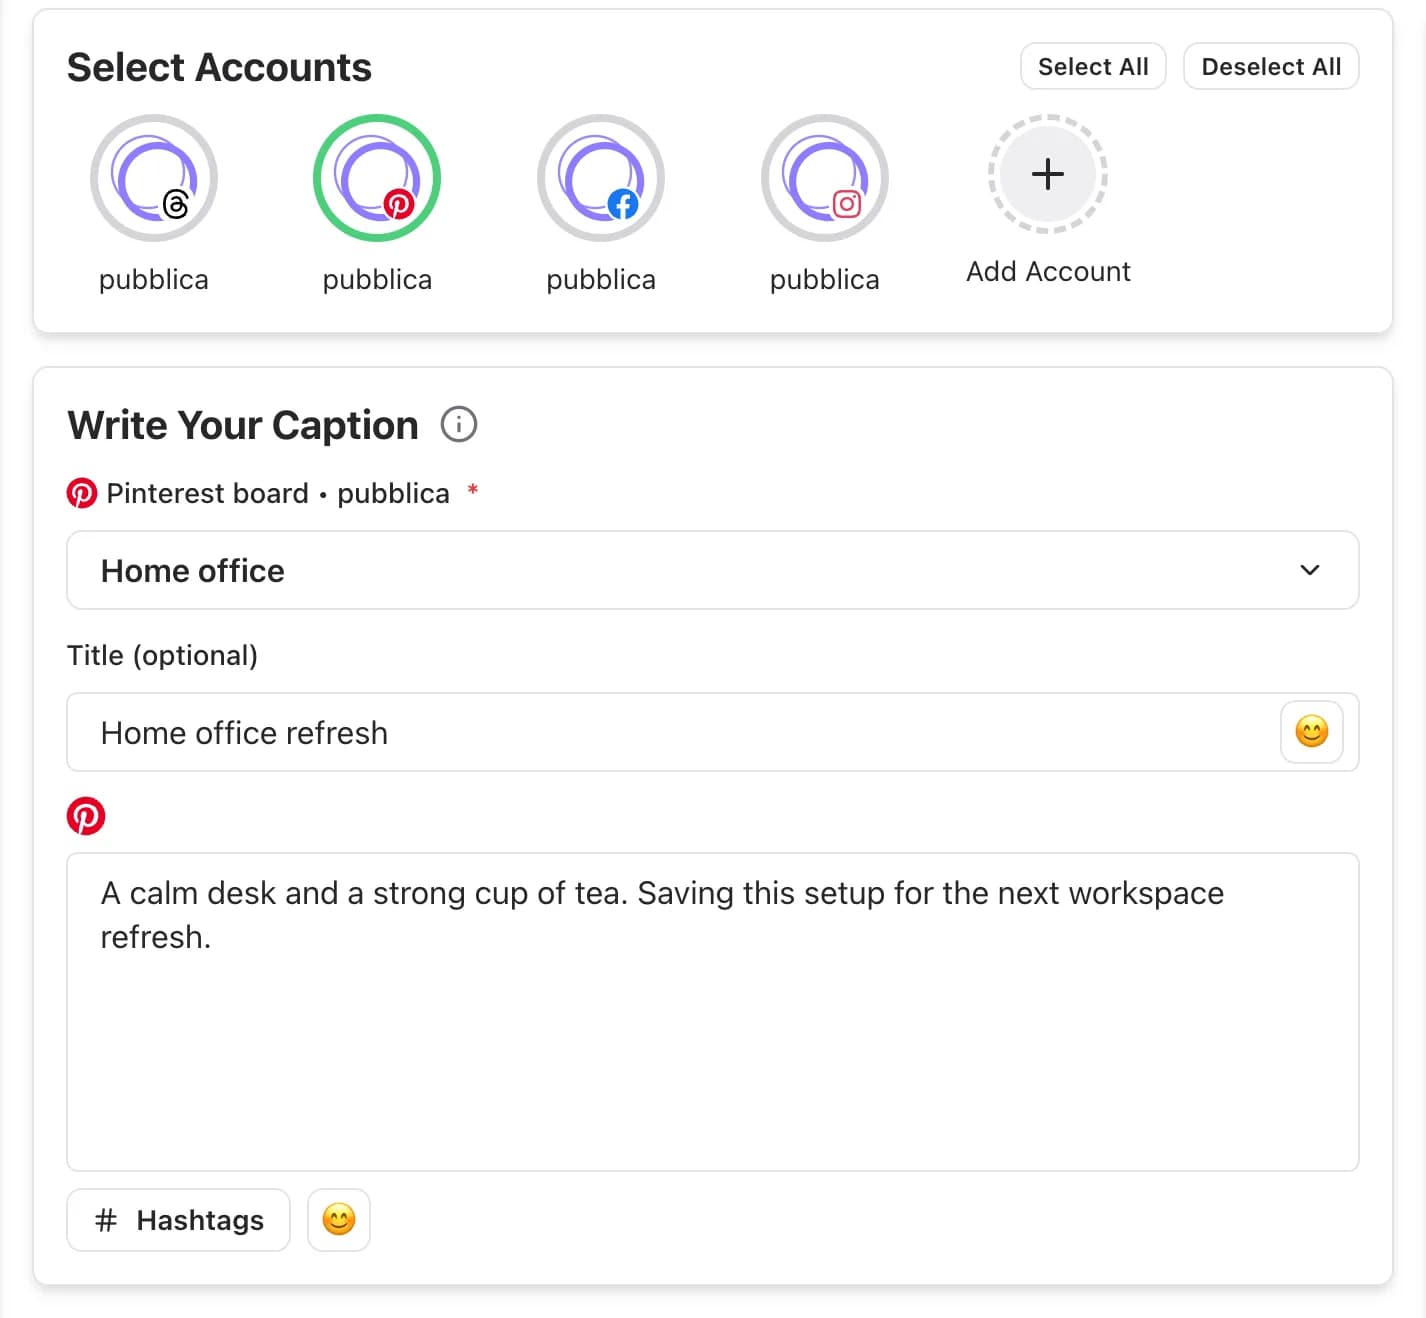Viewport: 1426px width, 1318px height.
Task: Open emoji picker for the title
Action: [x=1312, y=732]
